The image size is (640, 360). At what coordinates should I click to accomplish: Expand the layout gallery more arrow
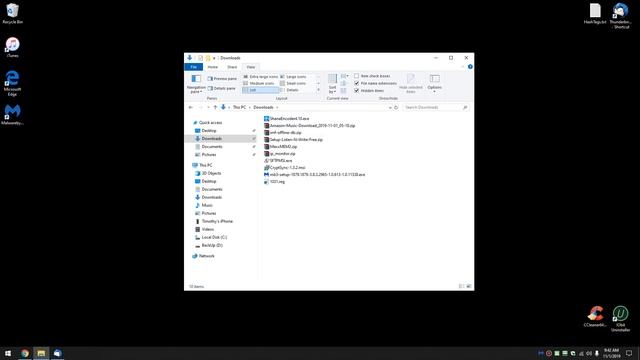318,90
